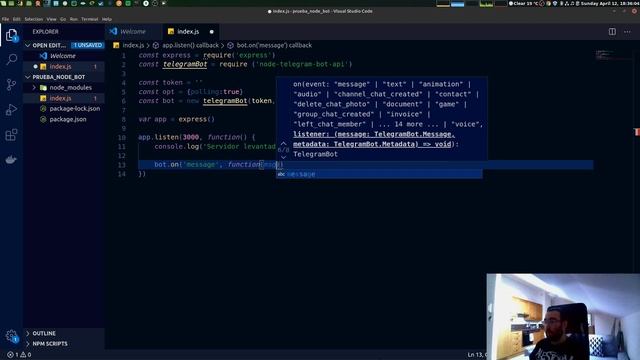640x360 pixels.
Task: Open the Extensions view
Action: (11, 135)
